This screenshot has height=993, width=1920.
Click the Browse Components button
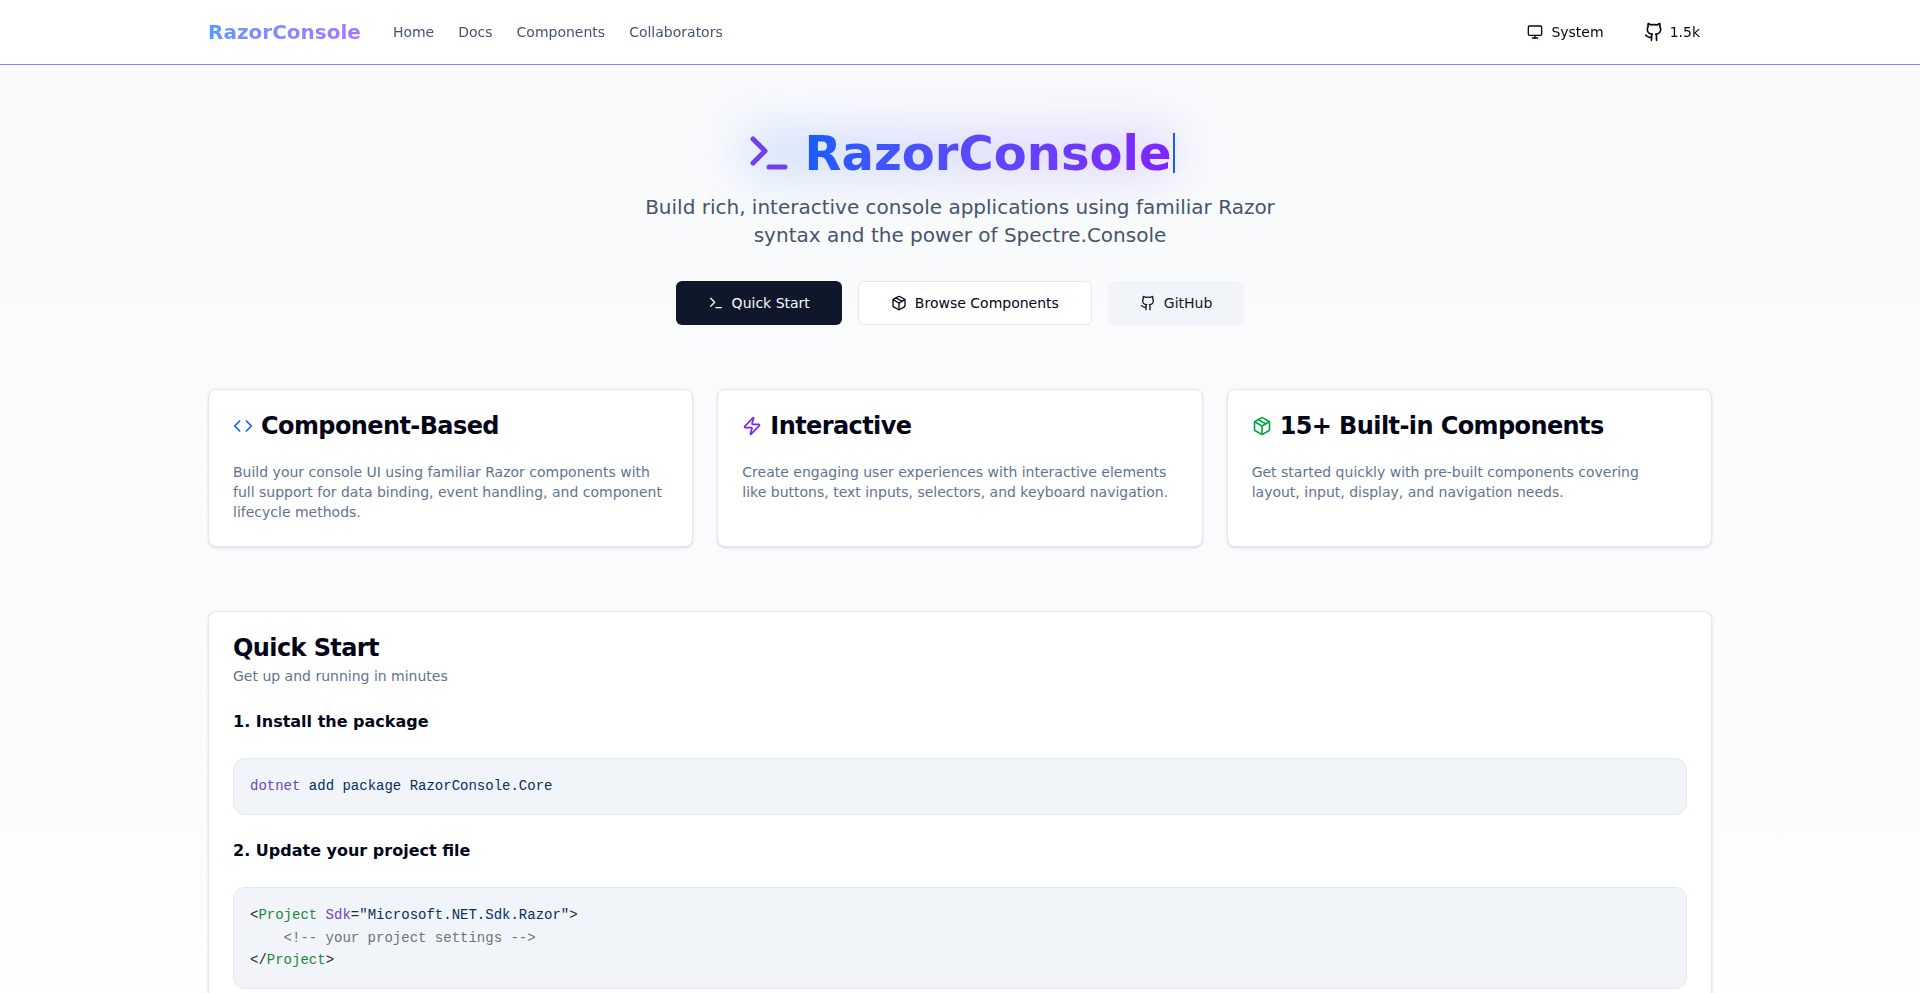pos(975,303)
